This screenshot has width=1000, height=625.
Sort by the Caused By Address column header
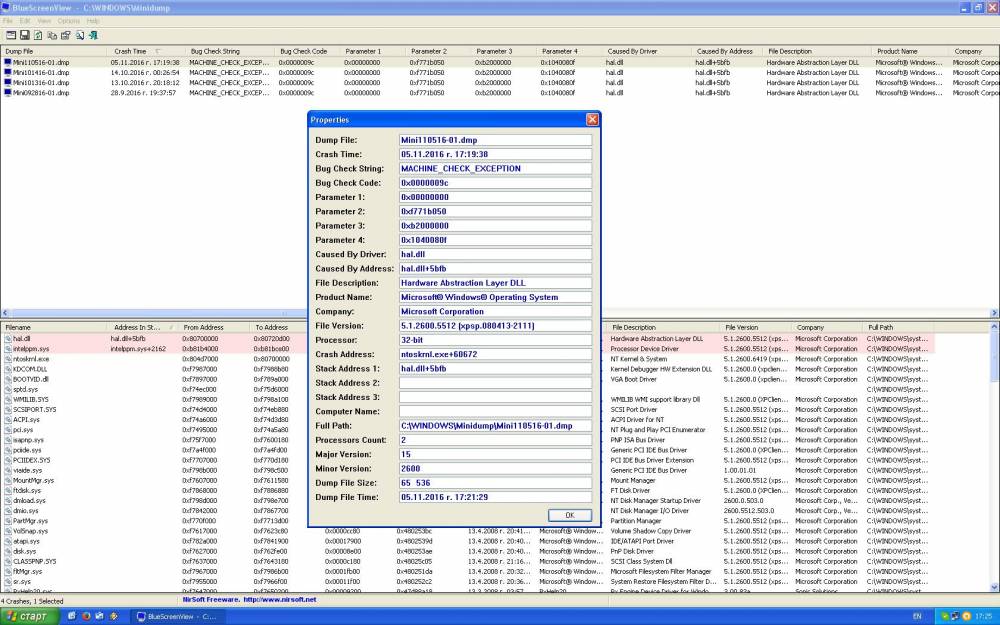point(726,51)
